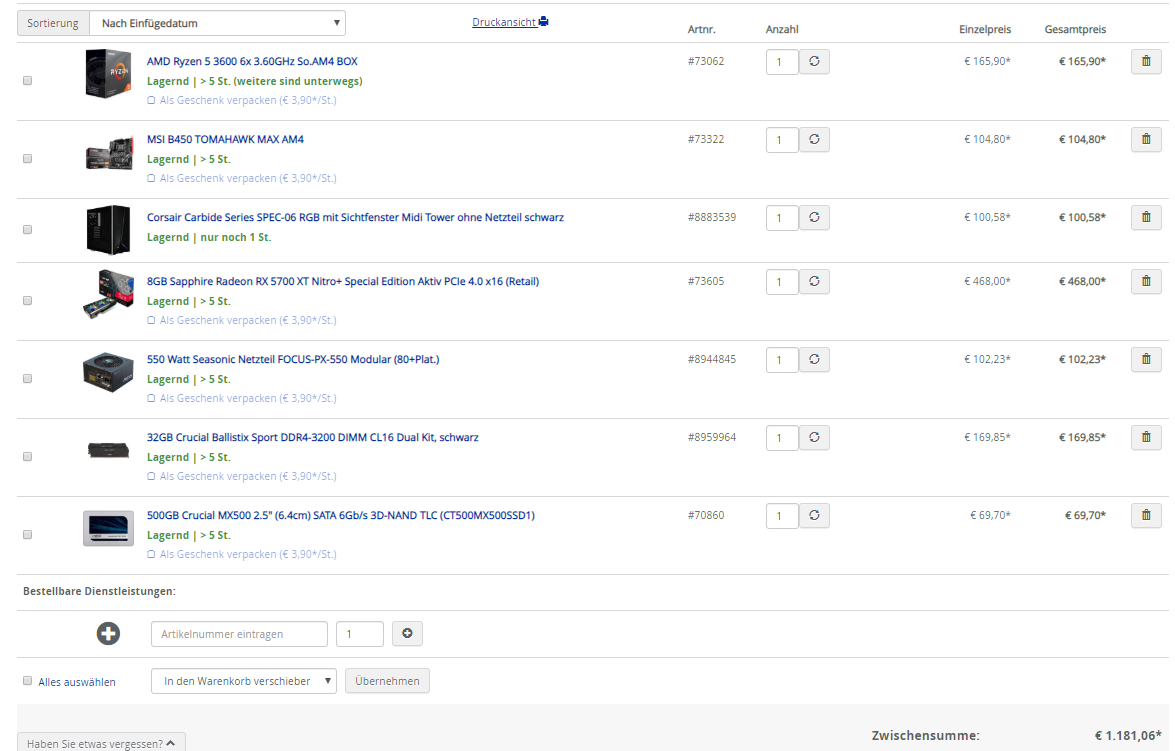Refresh quantity for MSI B450 TOMAHAWK MAX
1175x751 pixels.
pos(814,139)
